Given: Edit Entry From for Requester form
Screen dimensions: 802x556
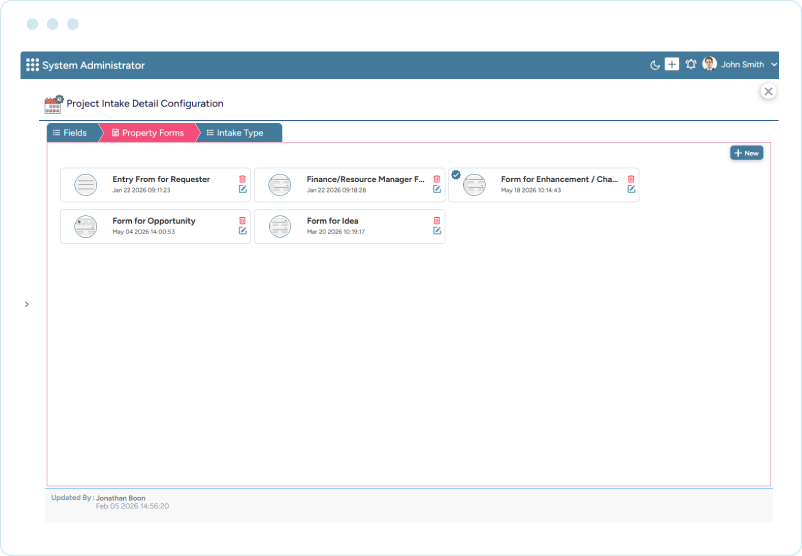Looking at the screenshot, I should click(x=242, y=189).
